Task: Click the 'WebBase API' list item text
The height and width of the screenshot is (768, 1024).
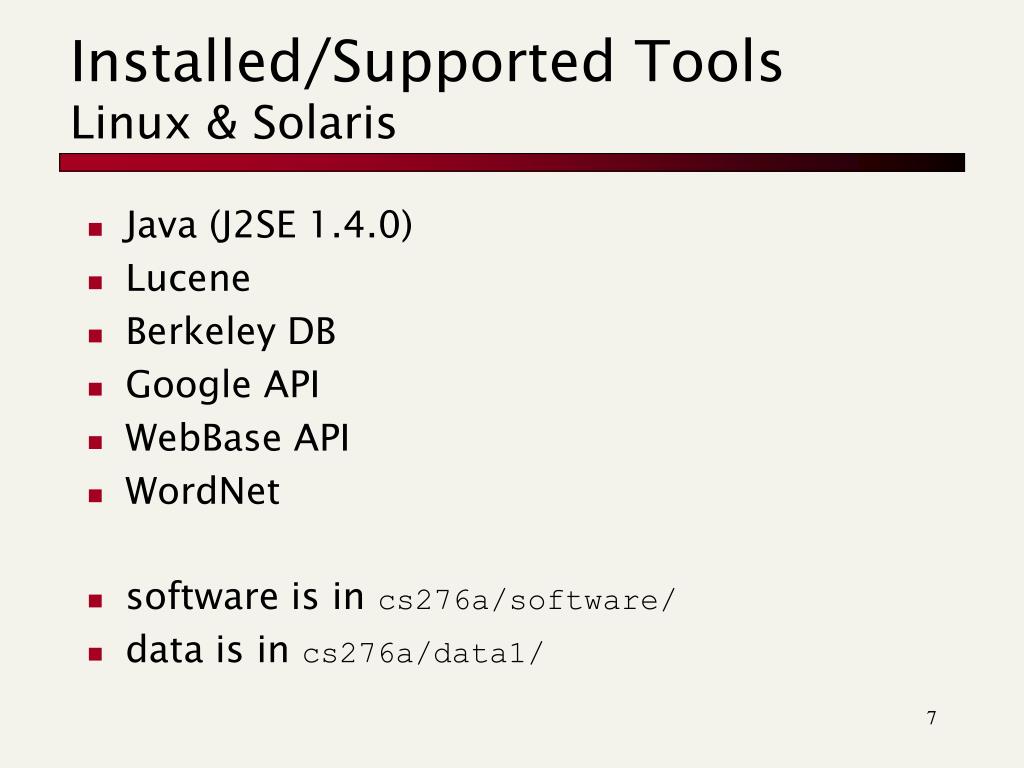Action: coord(237,438)
